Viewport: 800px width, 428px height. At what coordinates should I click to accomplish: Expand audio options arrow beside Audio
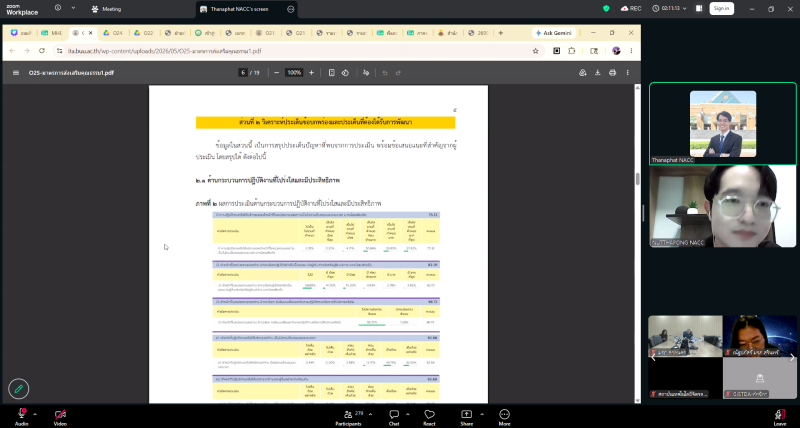[x=35, y=414]
